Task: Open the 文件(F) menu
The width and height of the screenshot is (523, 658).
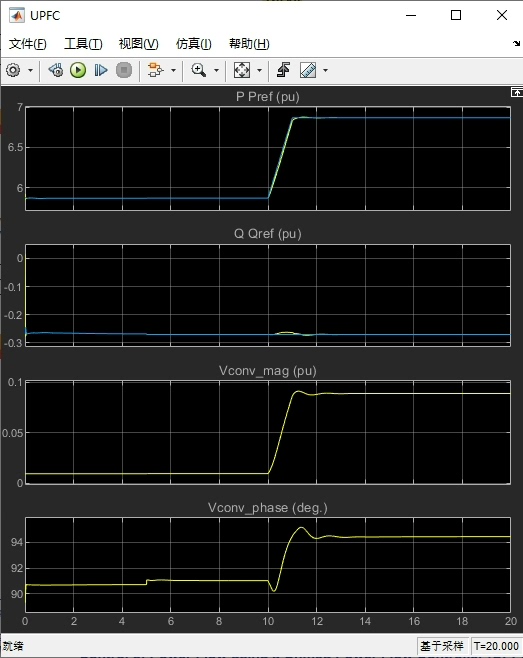Action: tap(28, 44)
